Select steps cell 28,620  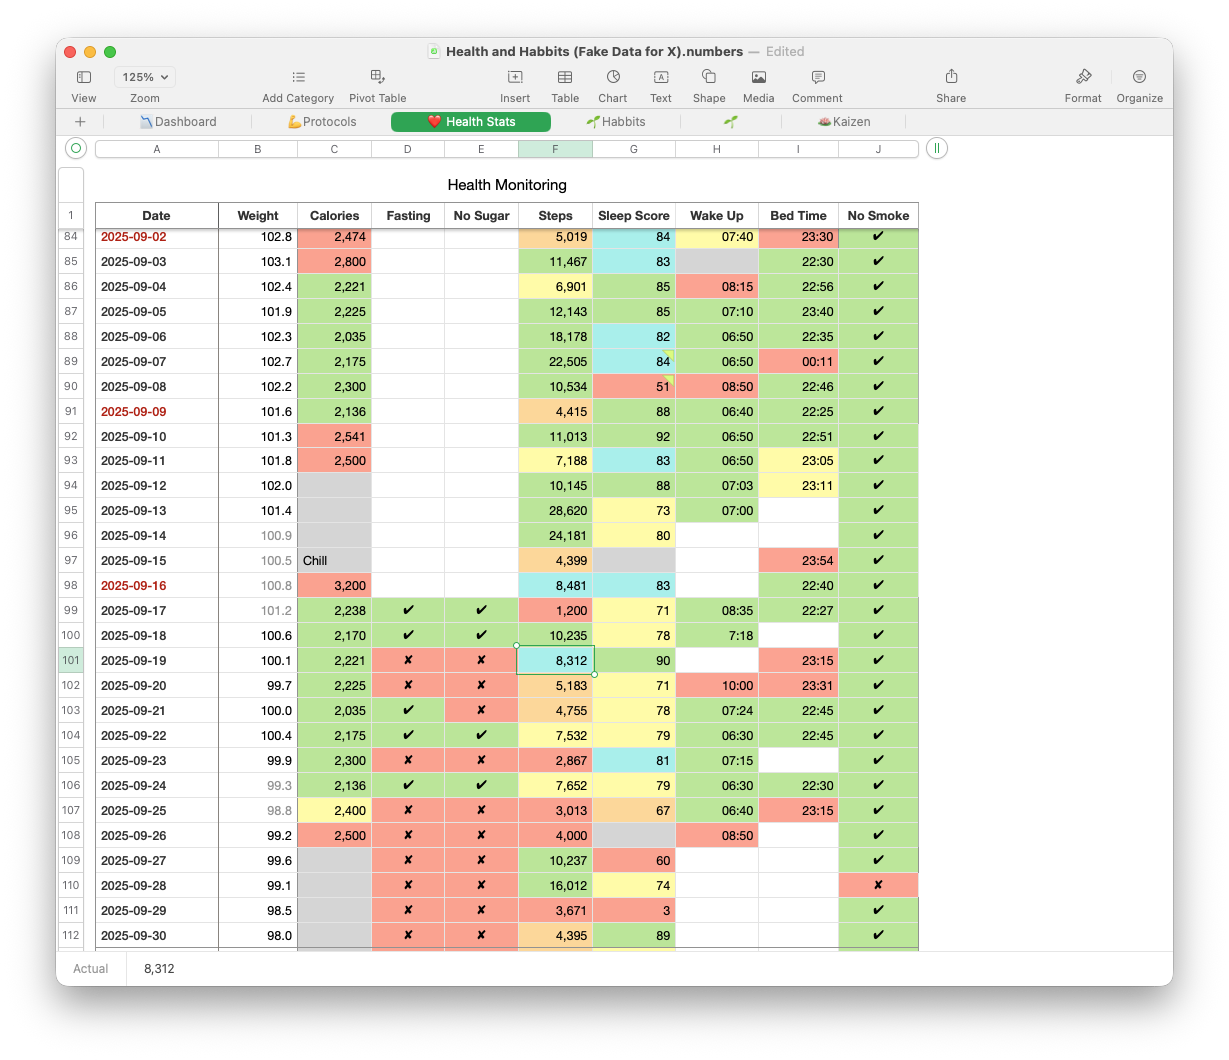coord(555,510)
